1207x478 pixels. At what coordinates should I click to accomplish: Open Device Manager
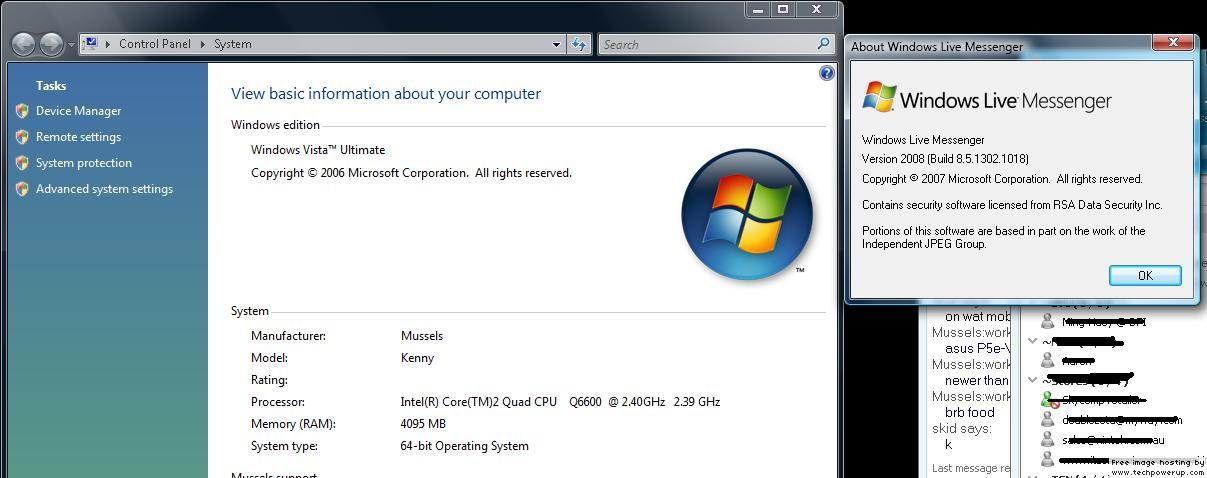point(78,111)
